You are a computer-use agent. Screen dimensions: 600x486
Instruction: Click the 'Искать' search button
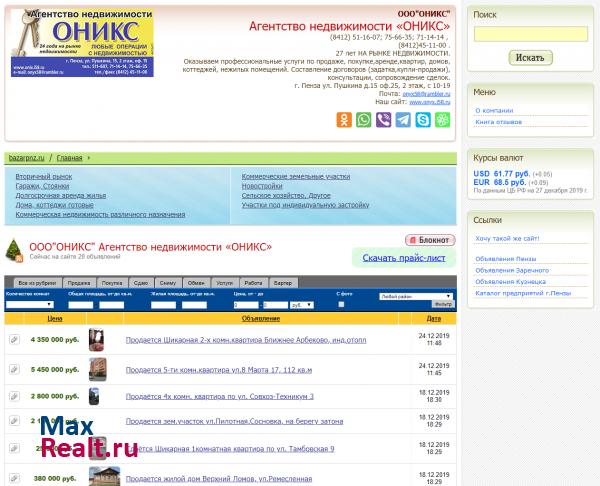pyautogui.click(x=530, y=58)
